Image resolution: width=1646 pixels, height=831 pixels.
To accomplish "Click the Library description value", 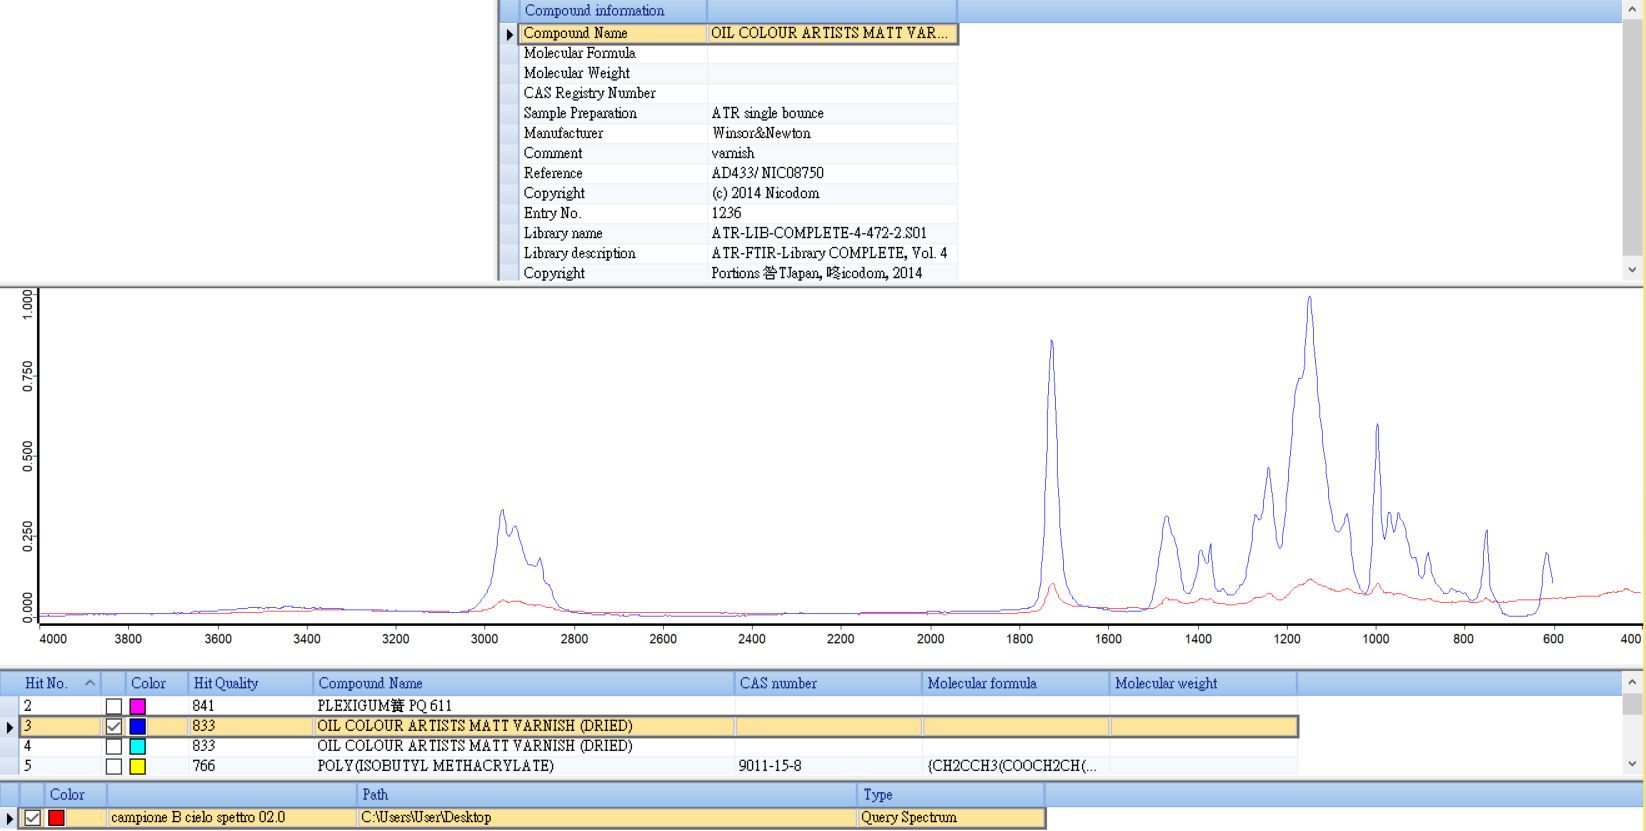I will 829,253.
